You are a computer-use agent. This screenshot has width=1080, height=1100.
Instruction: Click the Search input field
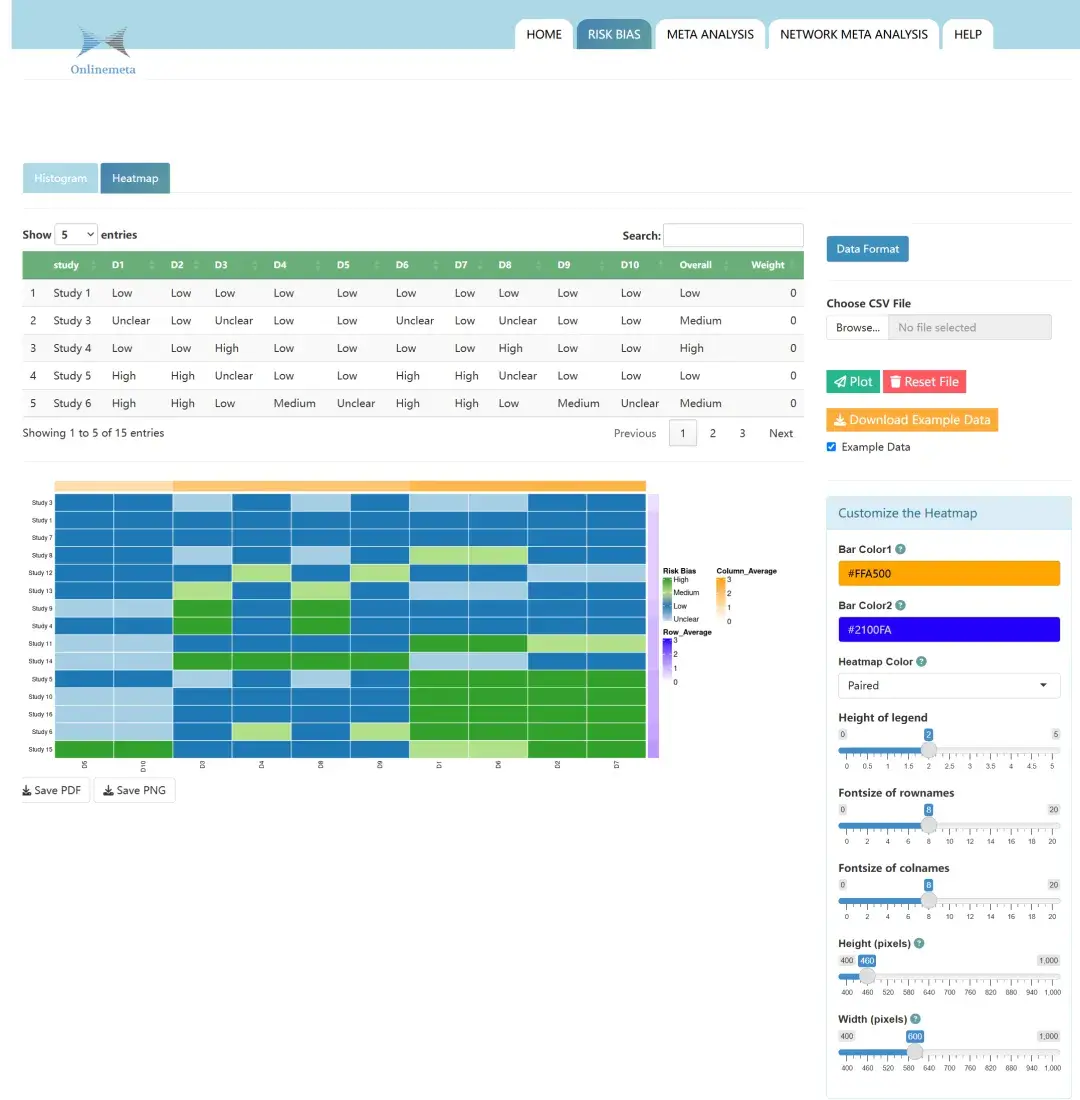[x=733, y=235]
